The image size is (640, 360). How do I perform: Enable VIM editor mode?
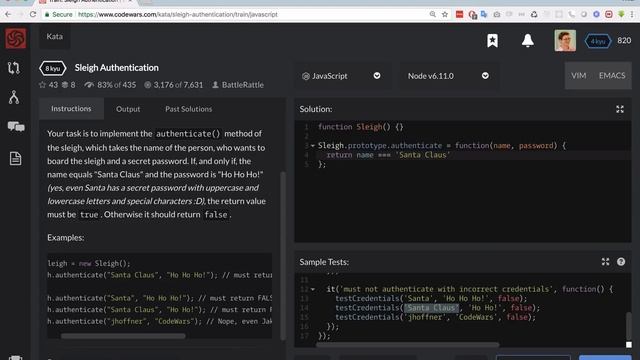pos(578,76)
